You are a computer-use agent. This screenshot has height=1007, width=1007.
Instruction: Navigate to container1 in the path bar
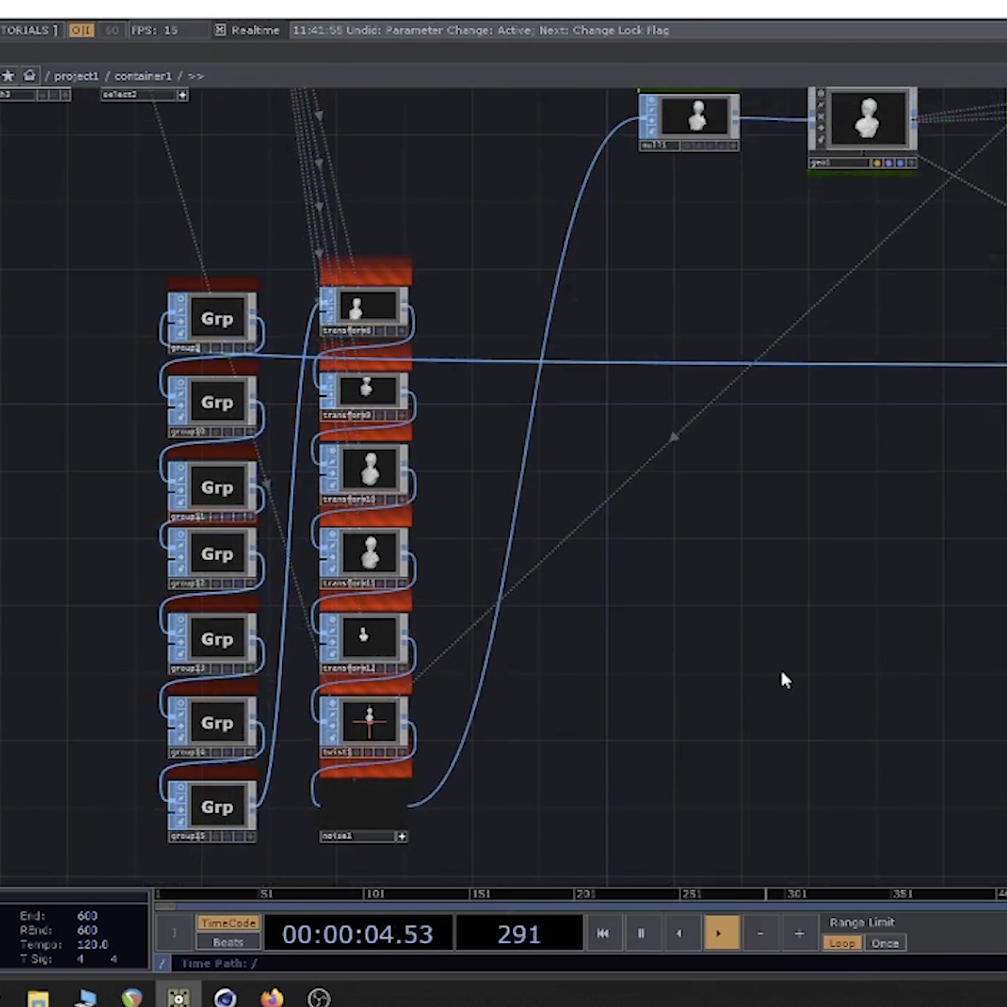tap(143, 76)
